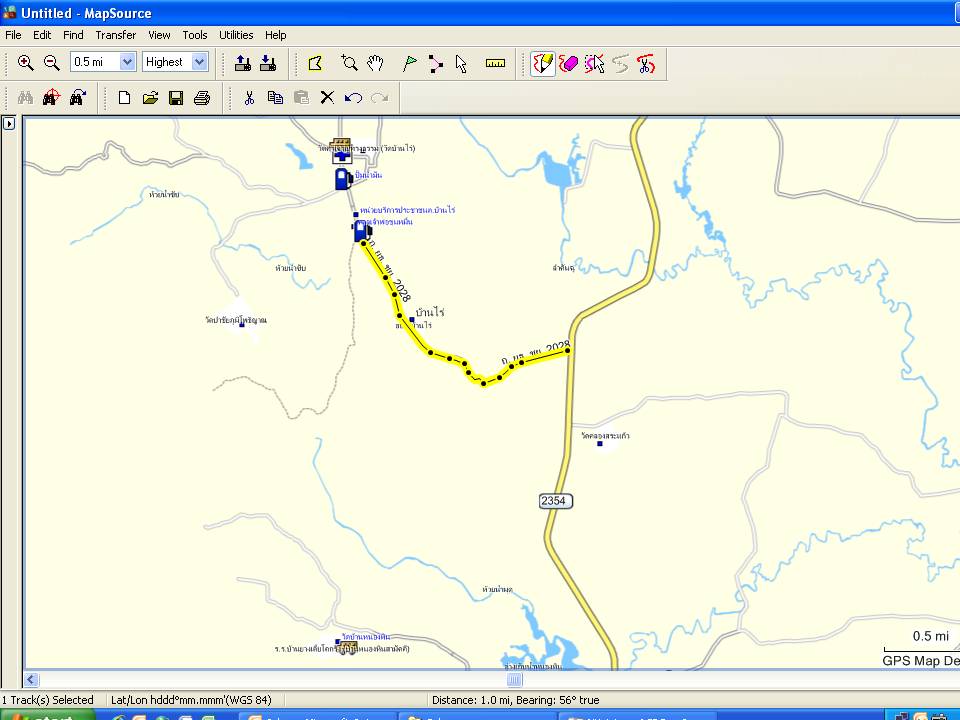Expand the collapsed left side panel arrow
960x720 pixels.
(x=9, y=124)
